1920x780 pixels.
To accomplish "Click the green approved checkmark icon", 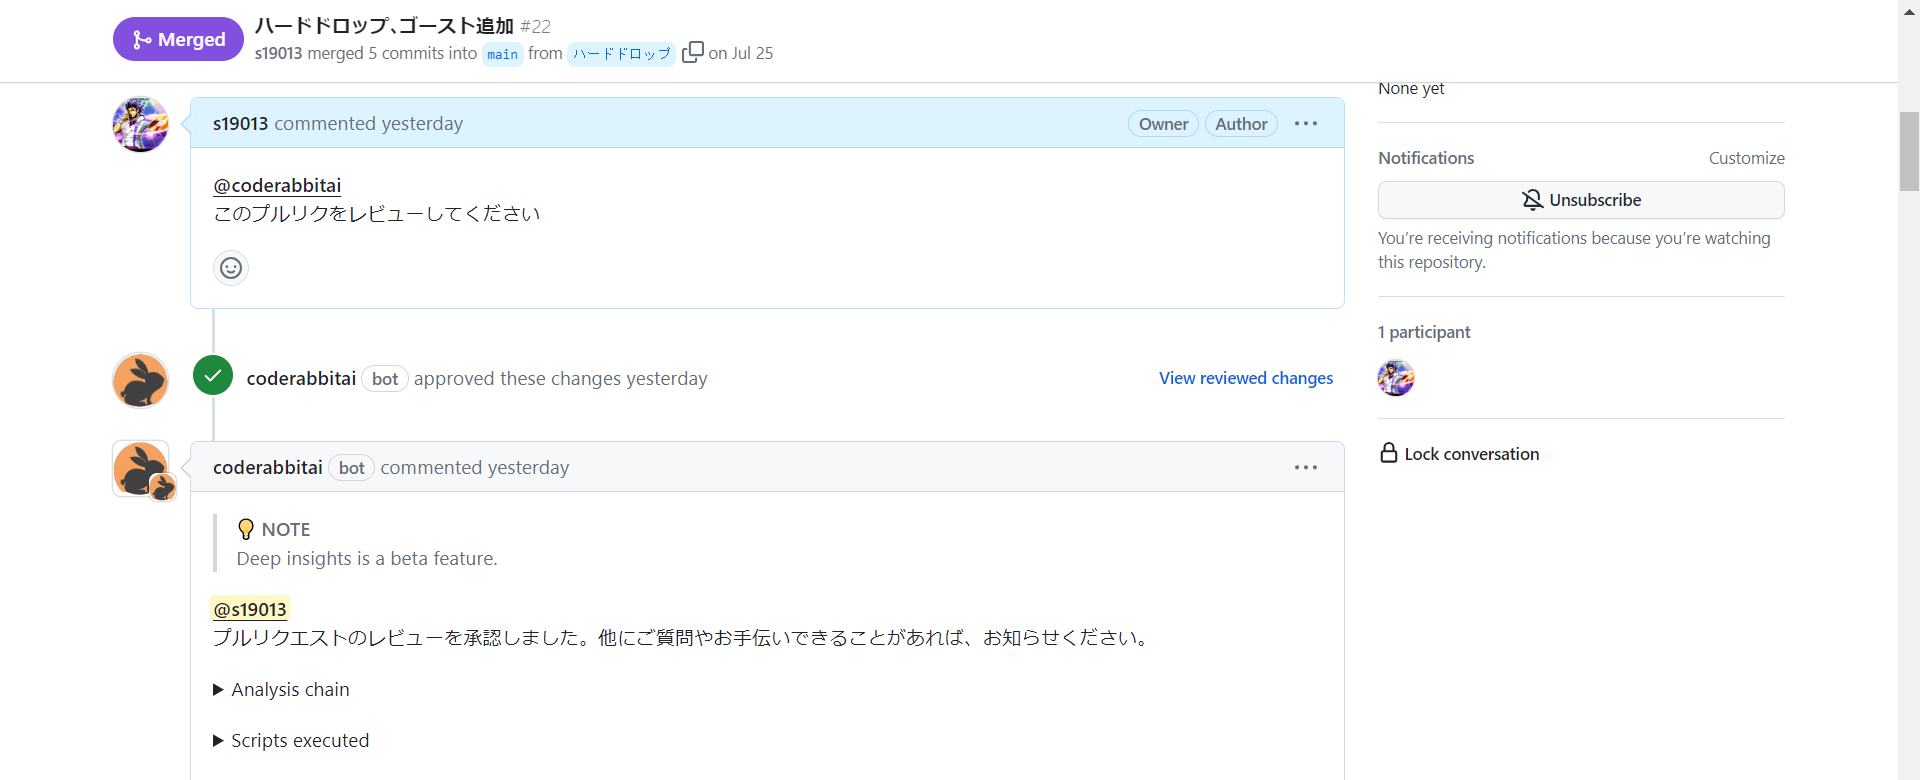I will pos(213,376).
